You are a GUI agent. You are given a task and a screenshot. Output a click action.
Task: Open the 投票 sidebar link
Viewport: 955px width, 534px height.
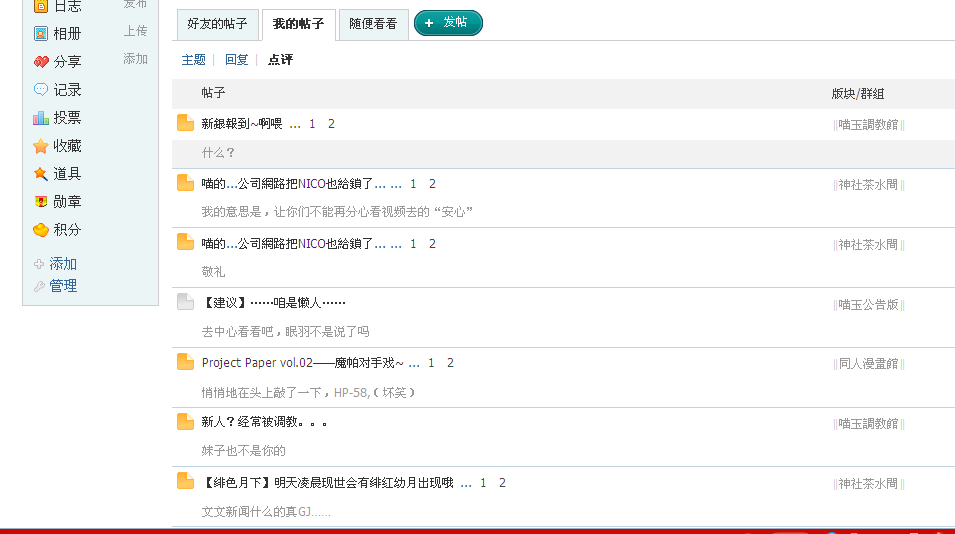point(67,118)
